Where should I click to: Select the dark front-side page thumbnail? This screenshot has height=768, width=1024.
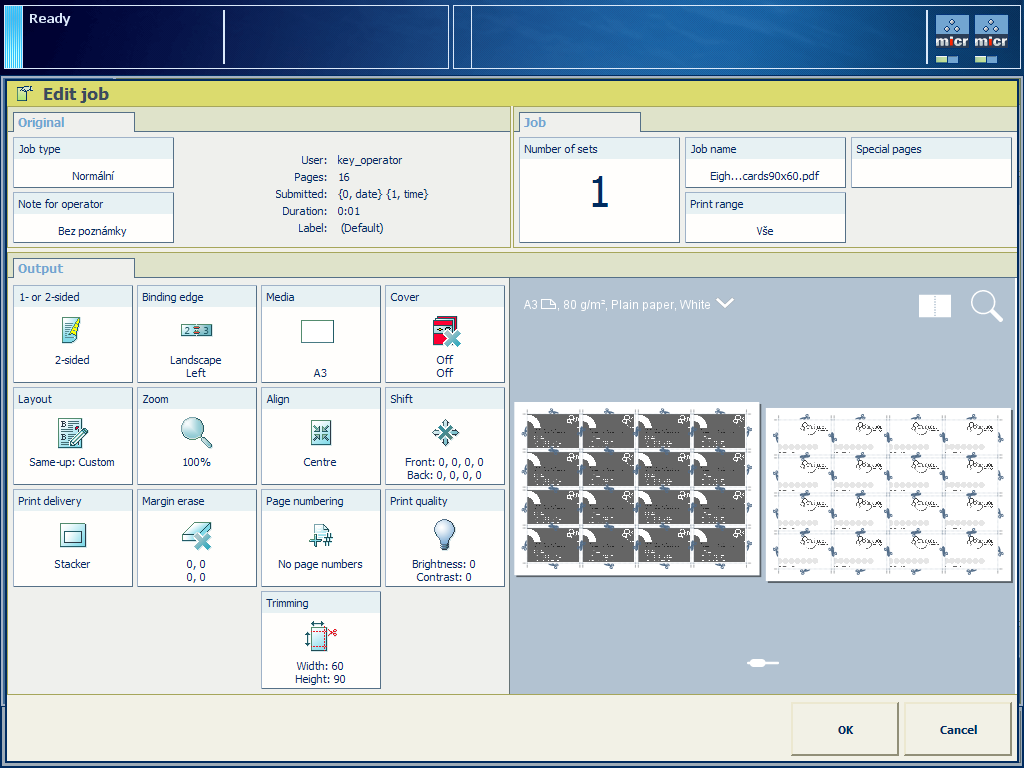[x=637, y=489]
